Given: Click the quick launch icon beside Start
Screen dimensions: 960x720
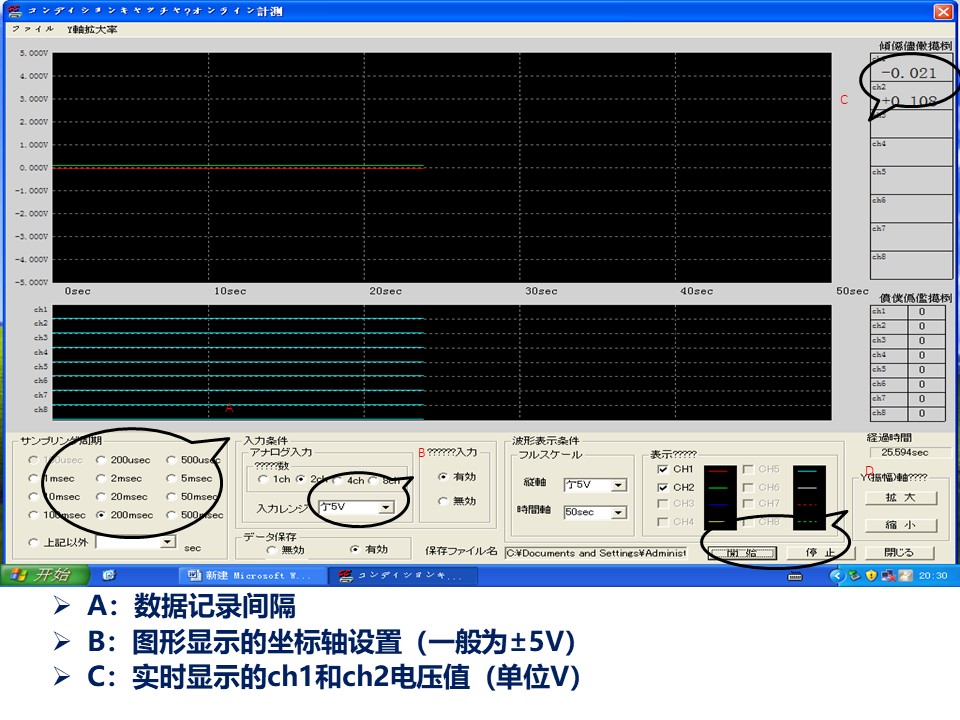Looking at the screenshot, I should 109,575.
